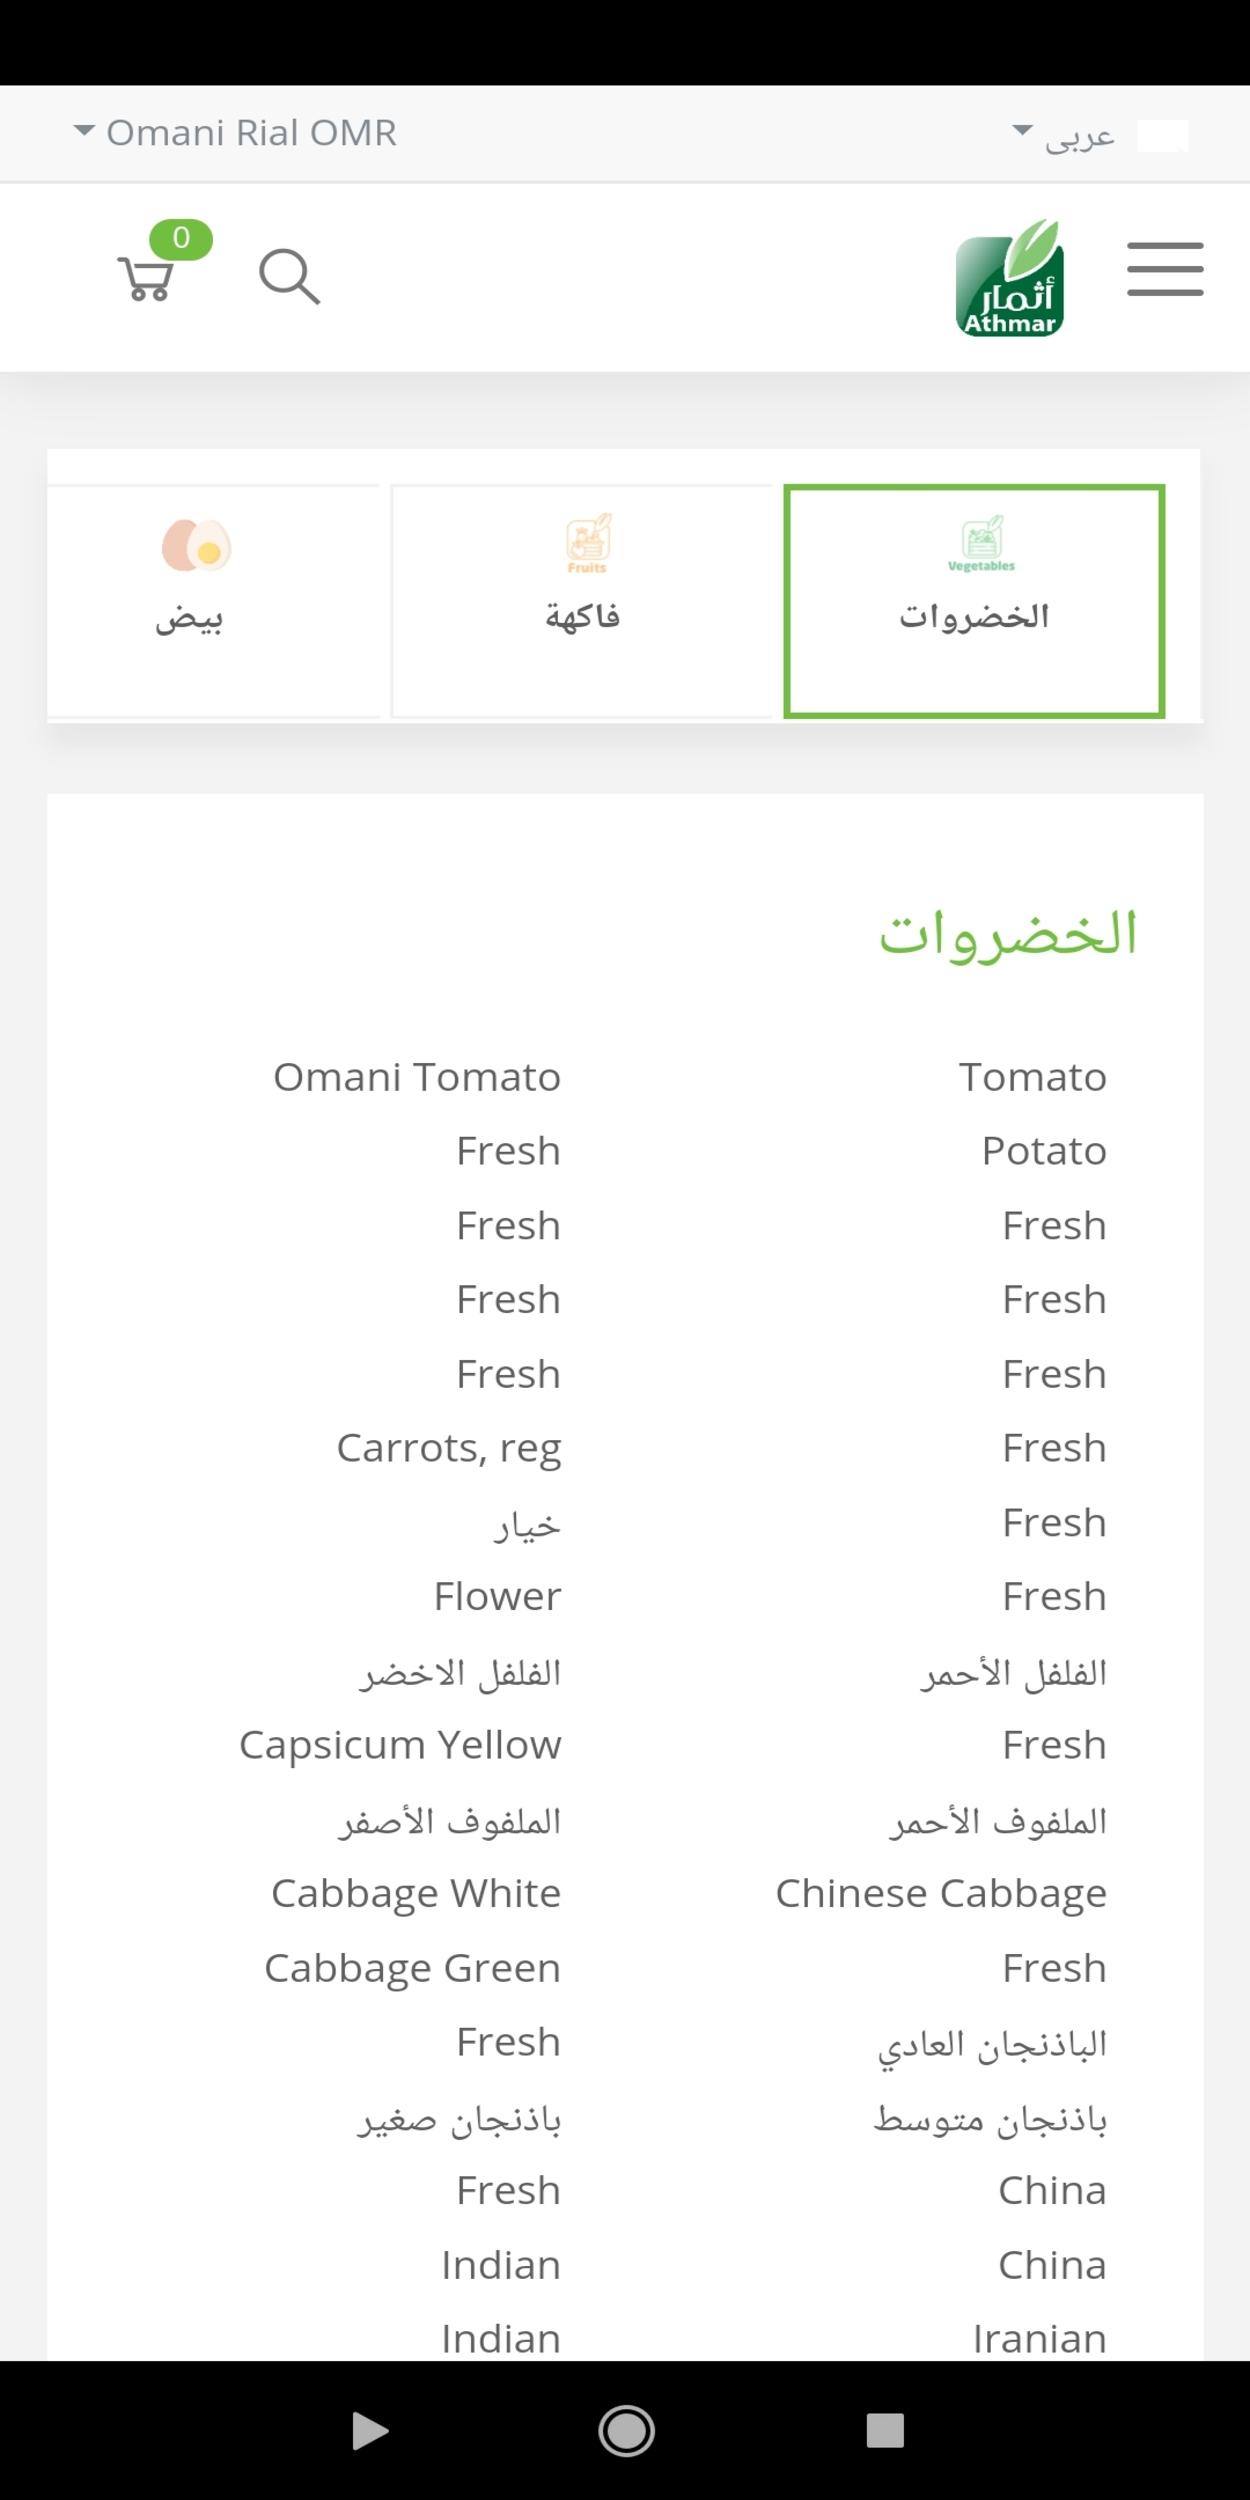1250x2500 pixels.
Task: Open the Omani Tomato link
Action: [x=417, y=1077]
